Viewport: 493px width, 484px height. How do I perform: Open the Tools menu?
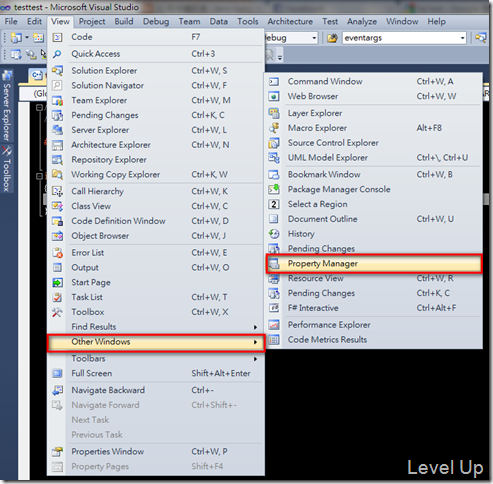pyautogui.click(x=248, y=22)
